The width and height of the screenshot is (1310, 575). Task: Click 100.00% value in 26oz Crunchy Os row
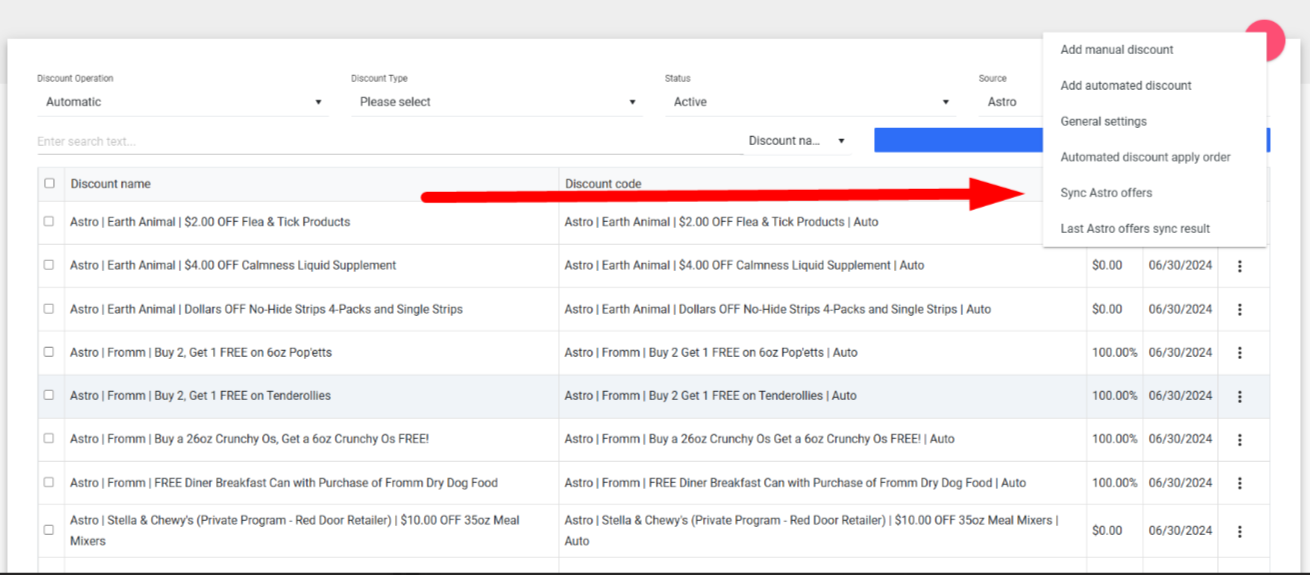(x=1114, y=439)
